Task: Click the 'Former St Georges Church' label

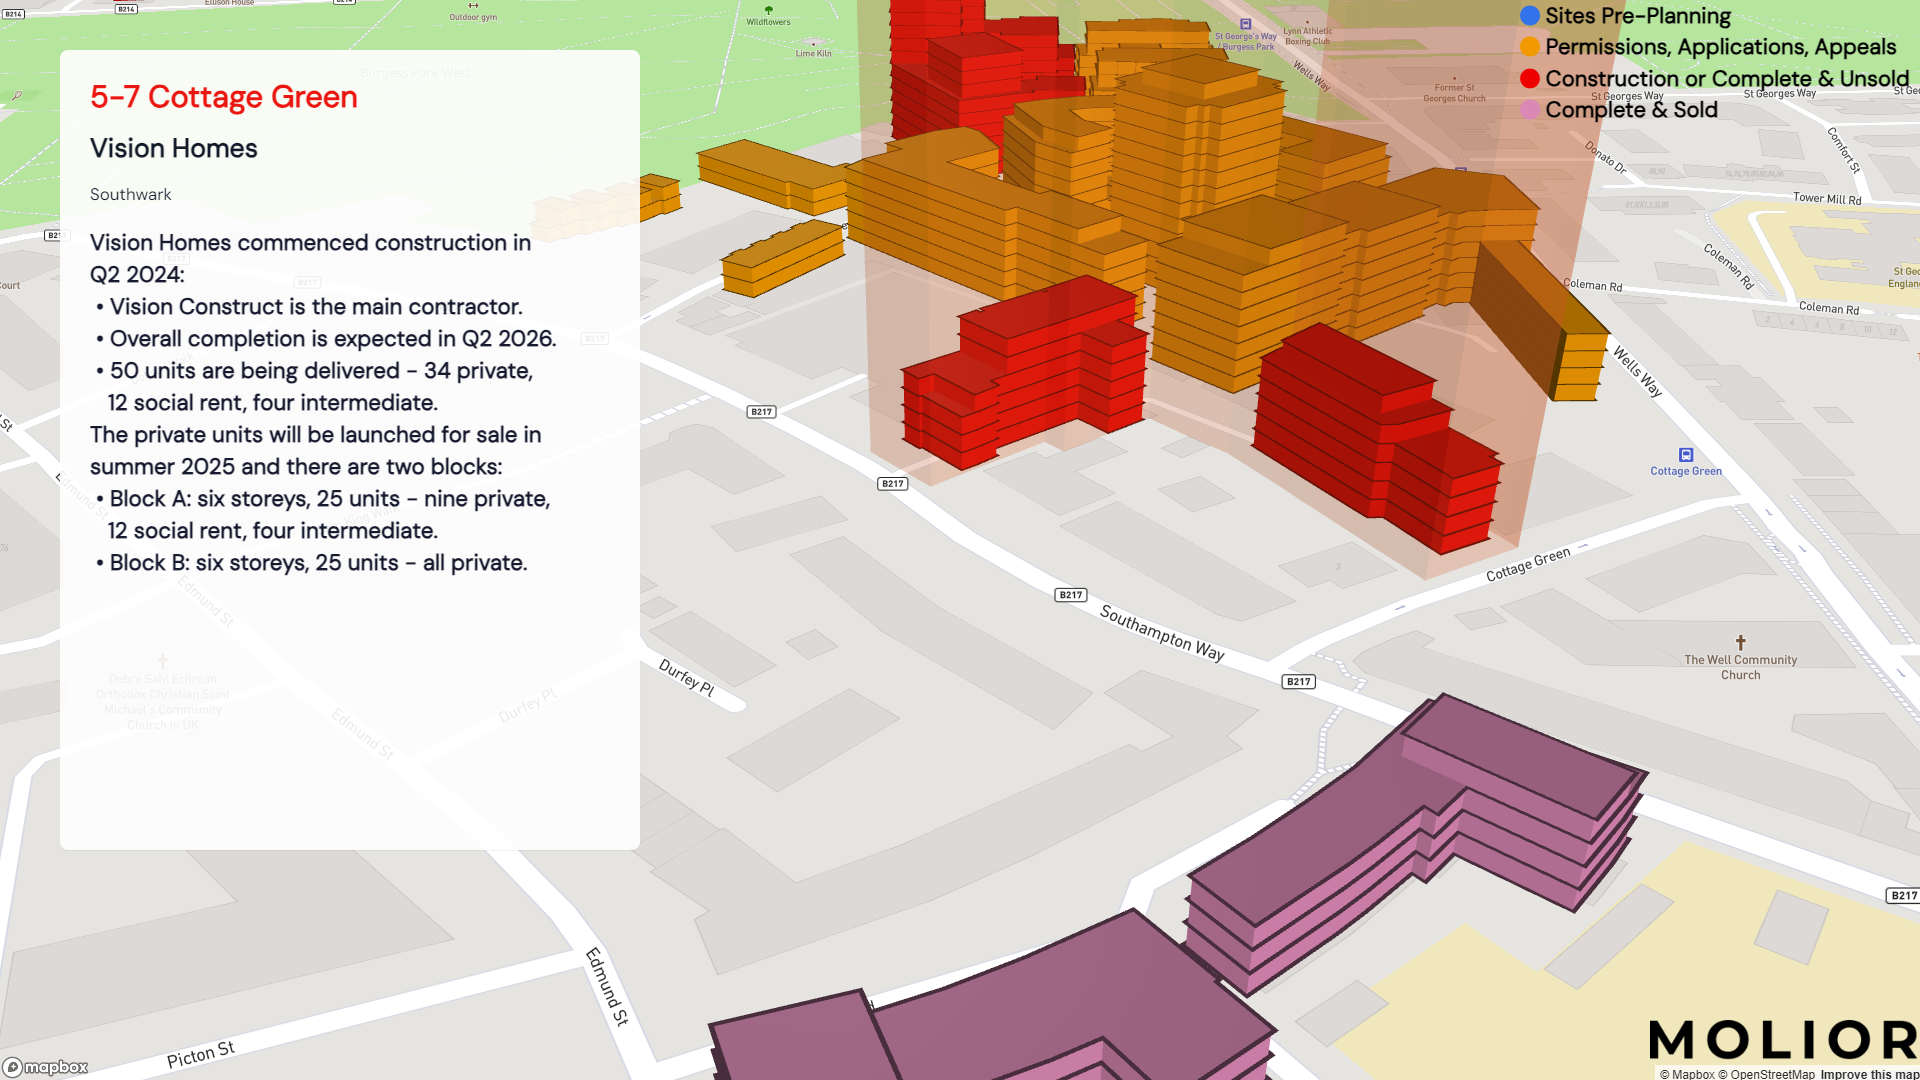Action: (1455, 93)
